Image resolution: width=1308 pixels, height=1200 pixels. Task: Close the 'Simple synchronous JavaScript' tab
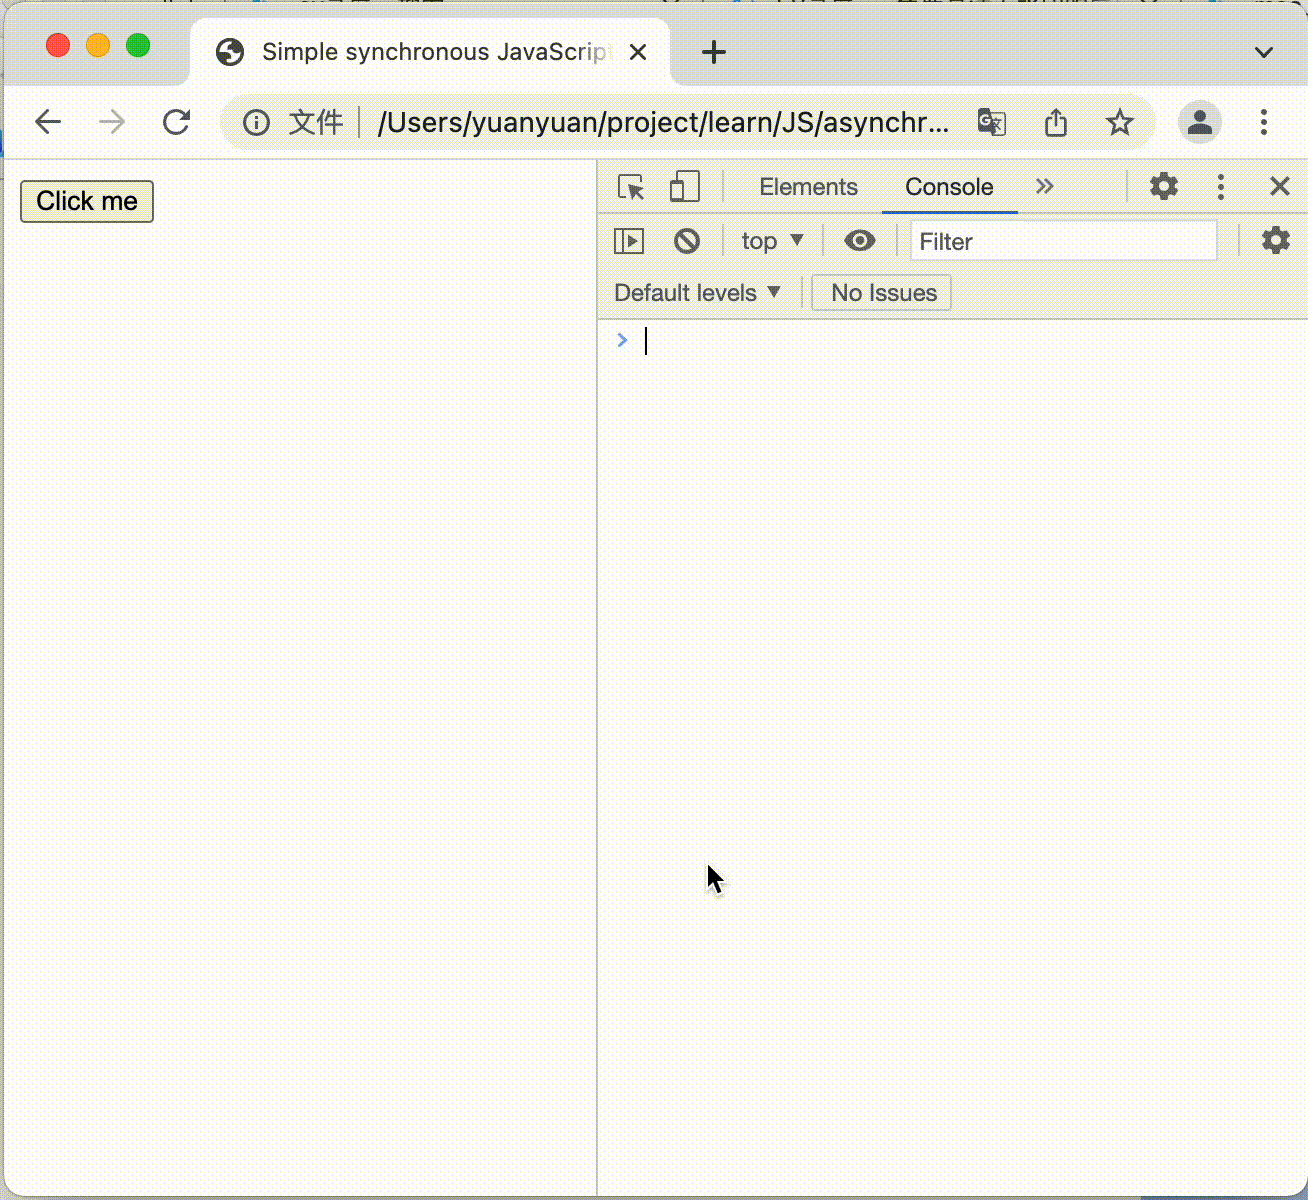click(638, 52)
